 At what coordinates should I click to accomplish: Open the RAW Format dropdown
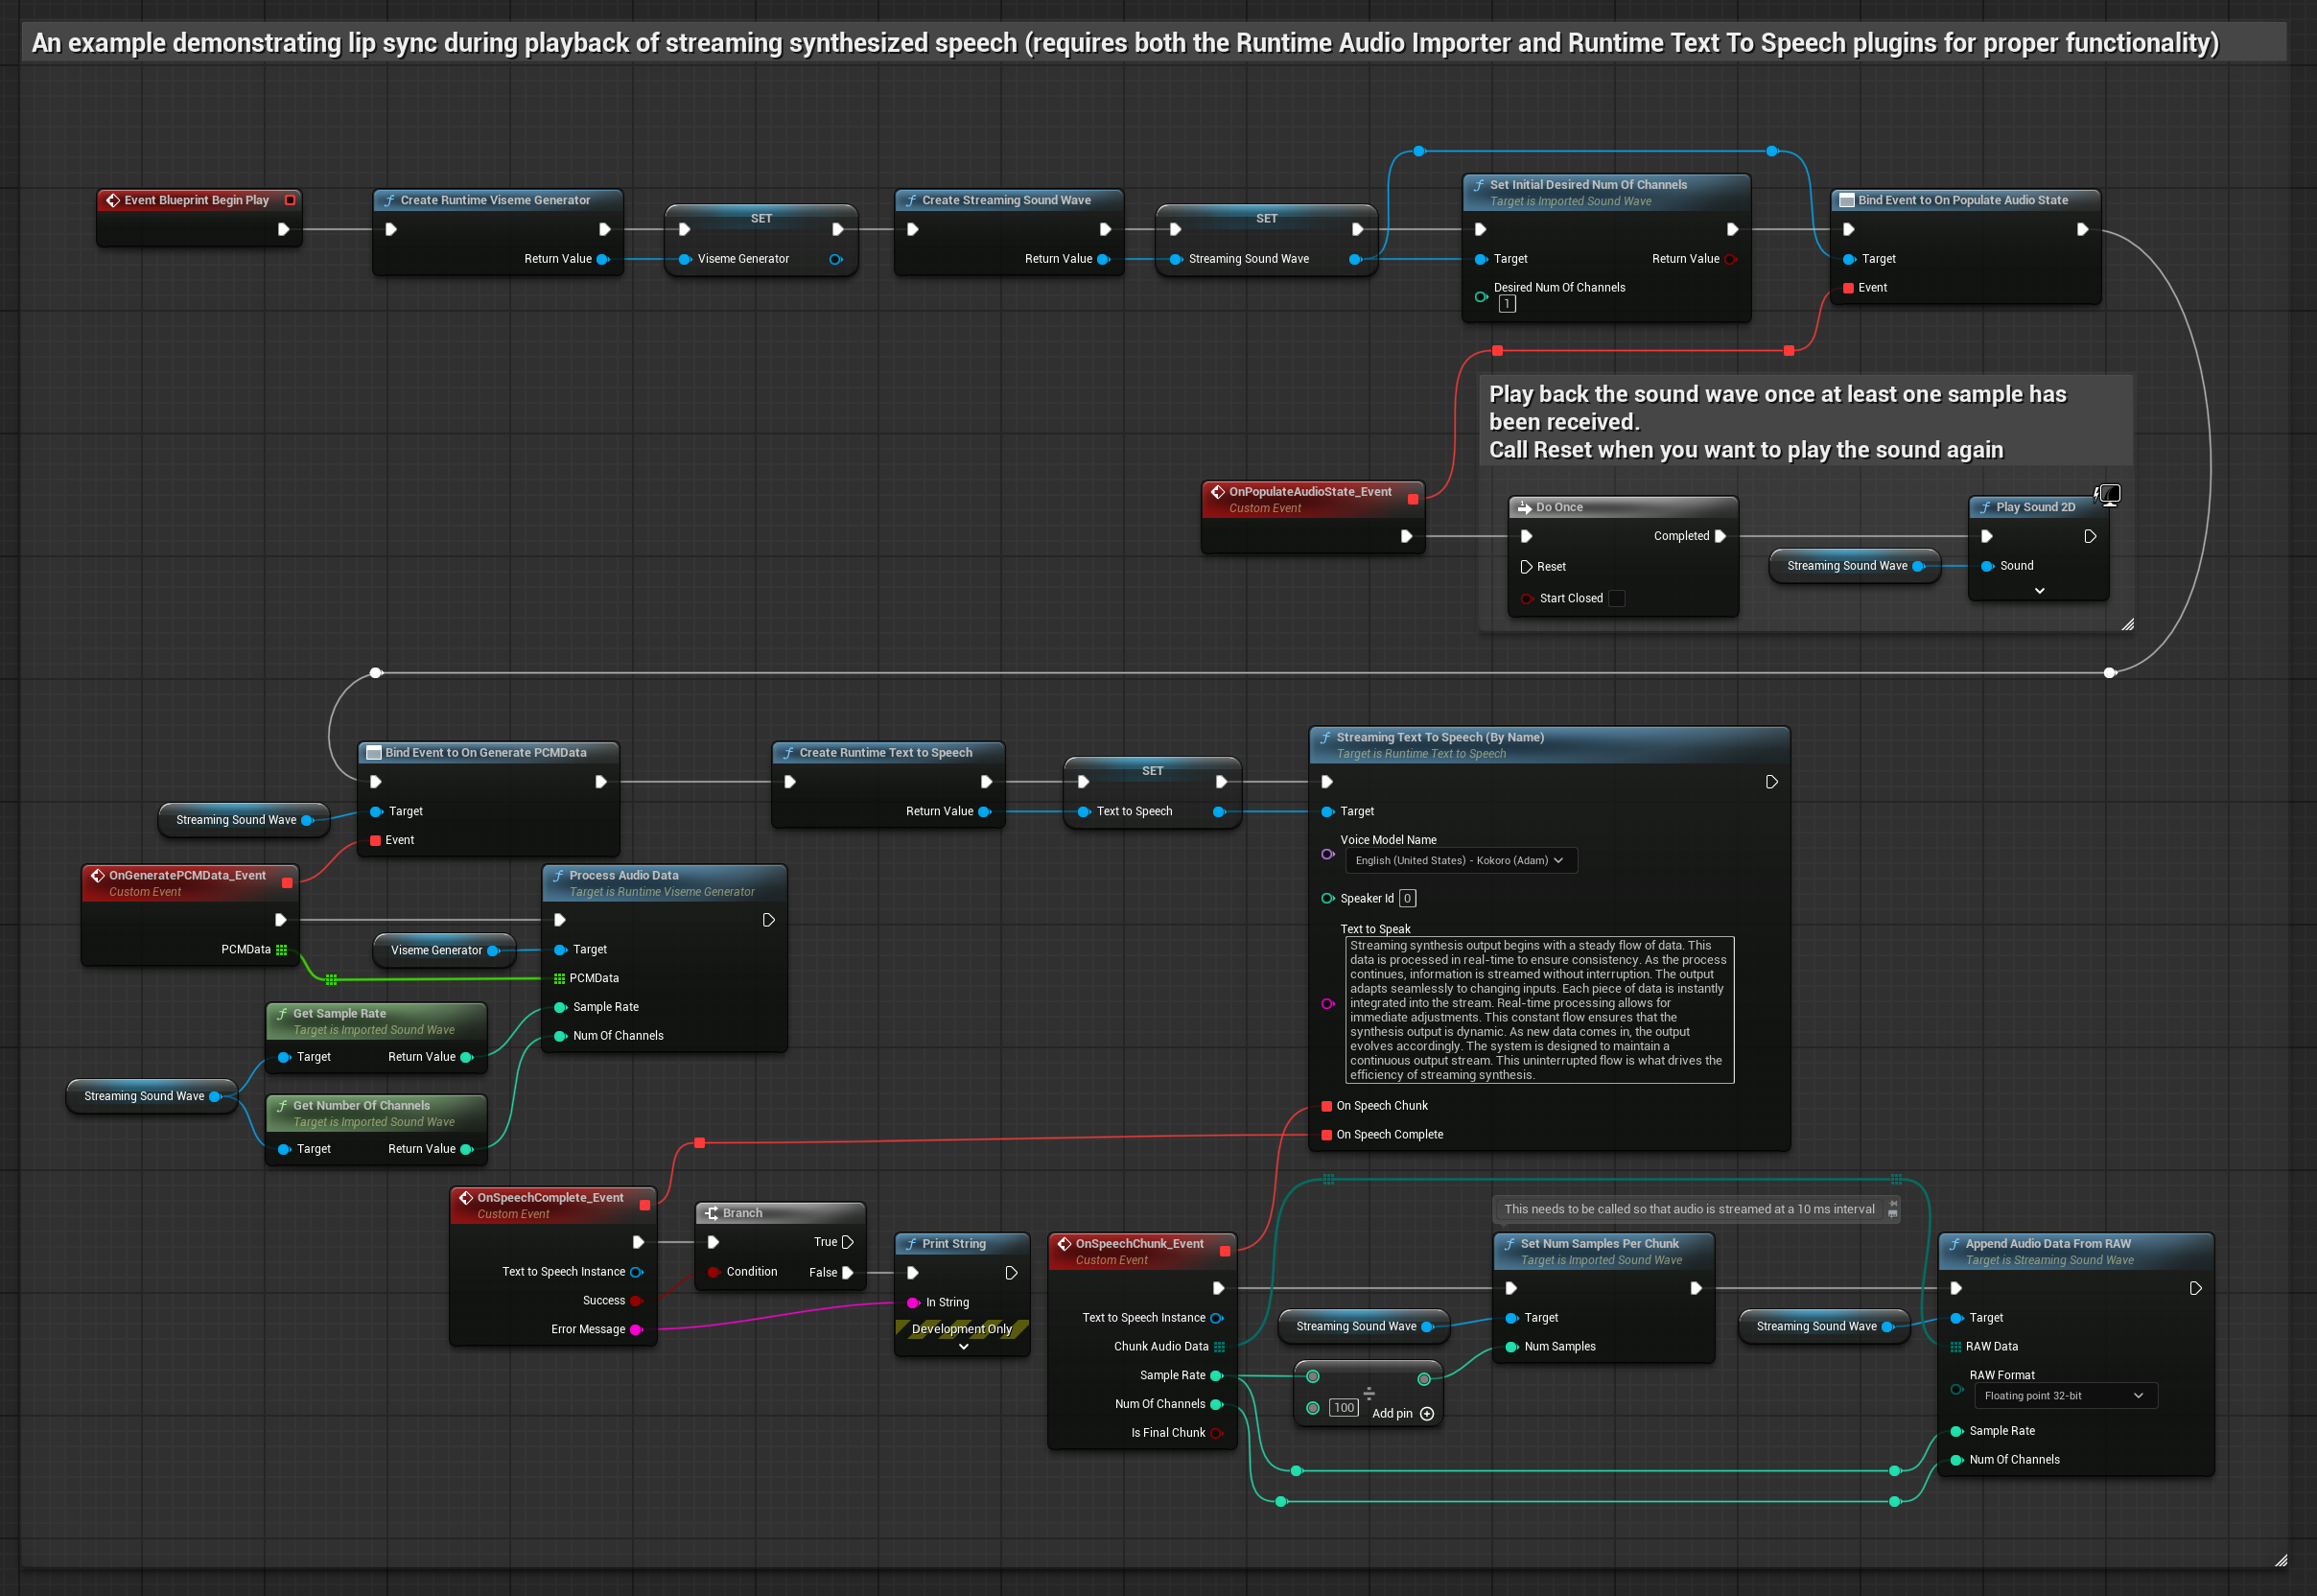[2065, 1396]
